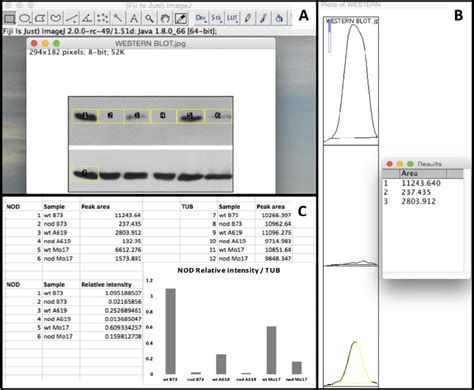Select the Angle tool
Image resolution: width=474 pixels, height=390 pixels.
click(87, 18)
